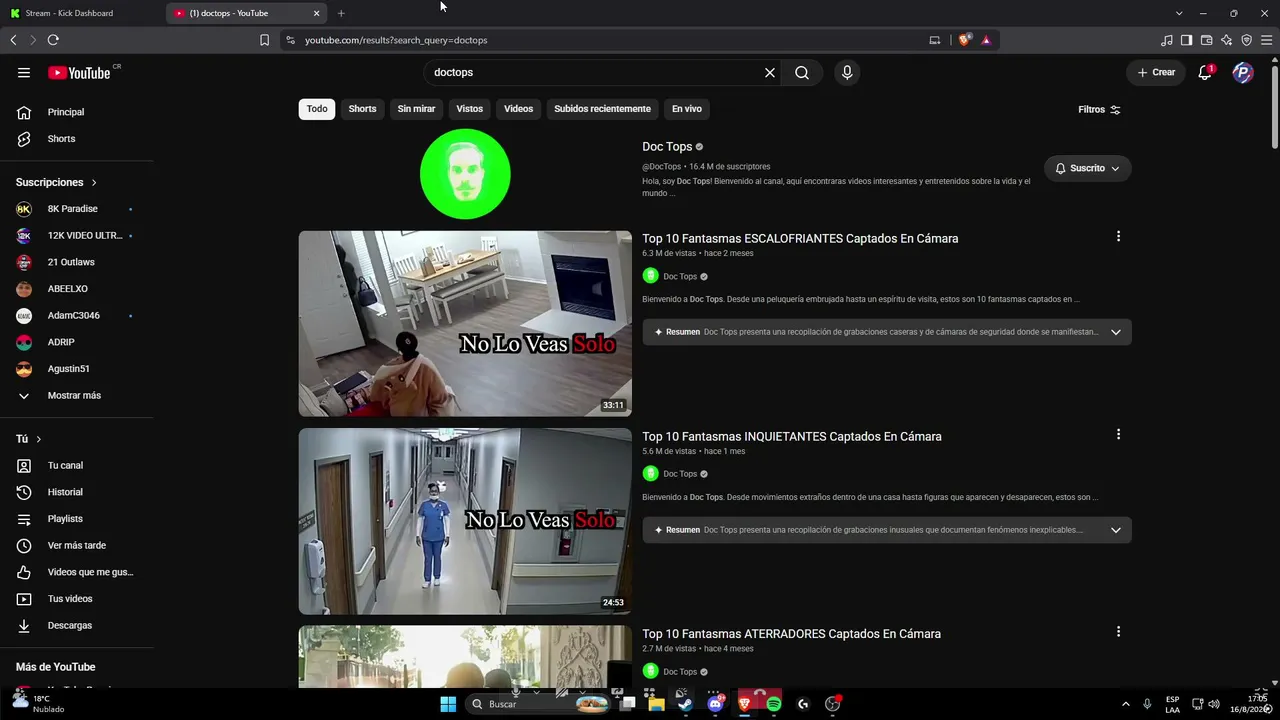Select the Vistos filter chip
Screen dimensions: 1280x720
point(470,109)
